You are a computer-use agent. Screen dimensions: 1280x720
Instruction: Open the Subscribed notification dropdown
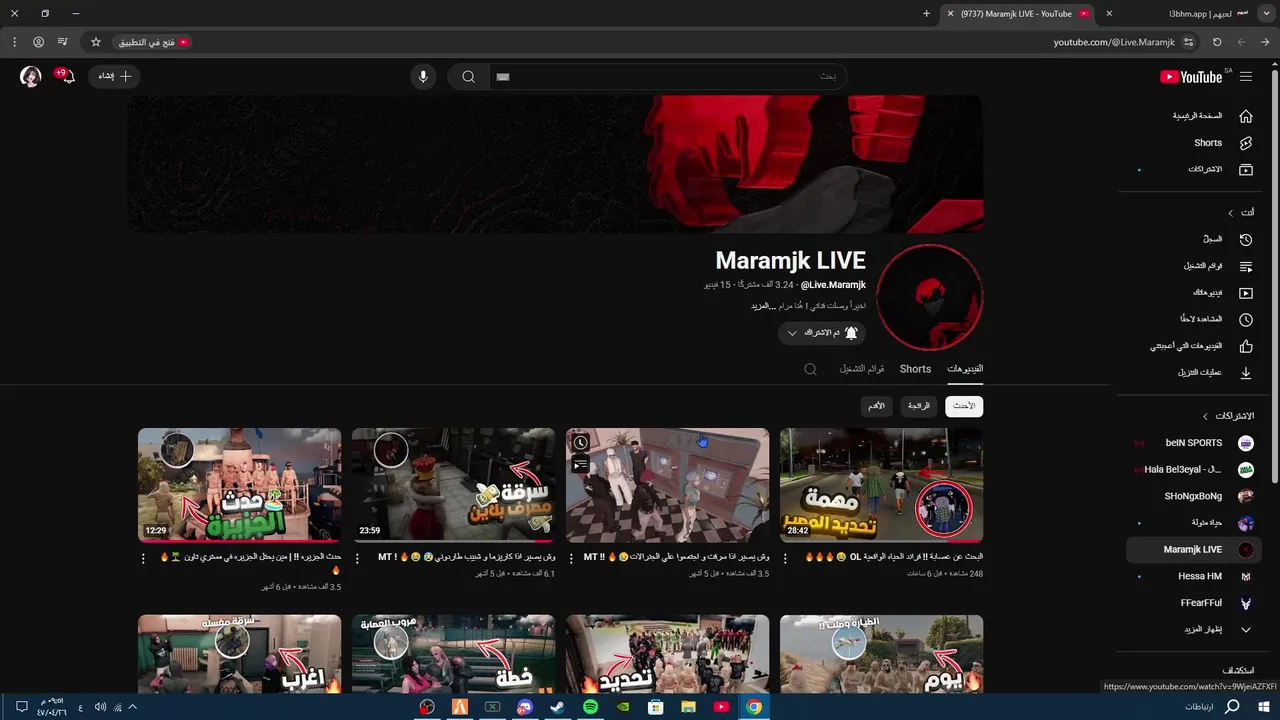(822, 332)
